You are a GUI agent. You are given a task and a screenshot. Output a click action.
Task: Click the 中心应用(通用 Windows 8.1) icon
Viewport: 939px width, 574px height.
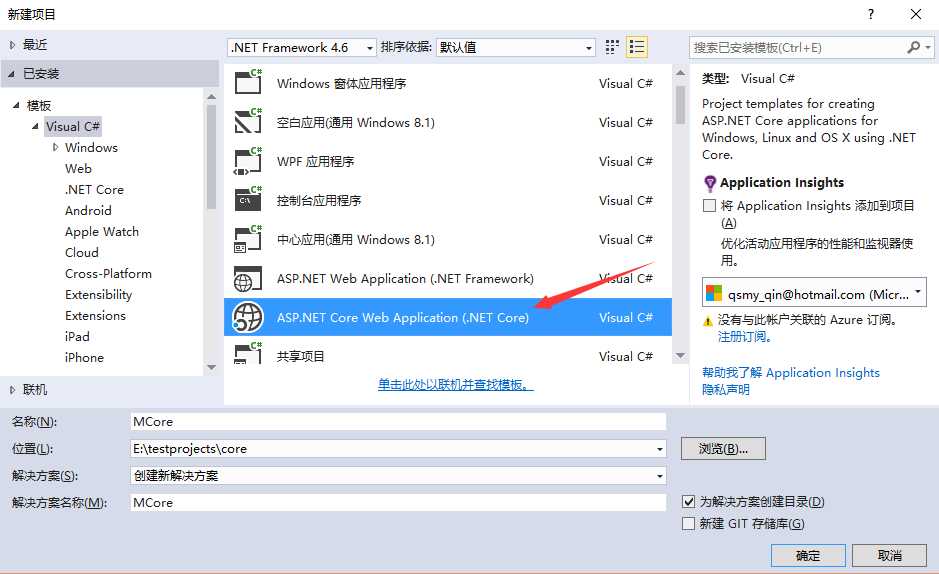(x=248, y=239)
